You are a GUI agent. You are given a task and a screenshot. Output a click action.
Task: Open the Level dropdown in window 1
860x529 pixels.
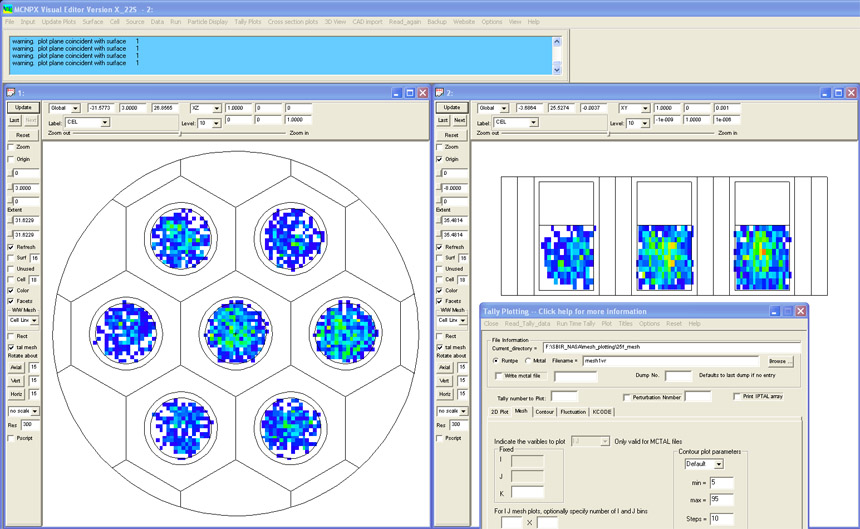coord(217,123)
